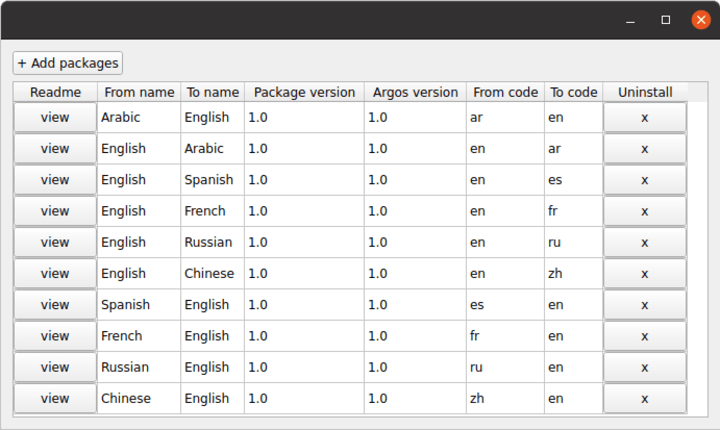Select the 'ru' From code cell

[x=505, y=368]
